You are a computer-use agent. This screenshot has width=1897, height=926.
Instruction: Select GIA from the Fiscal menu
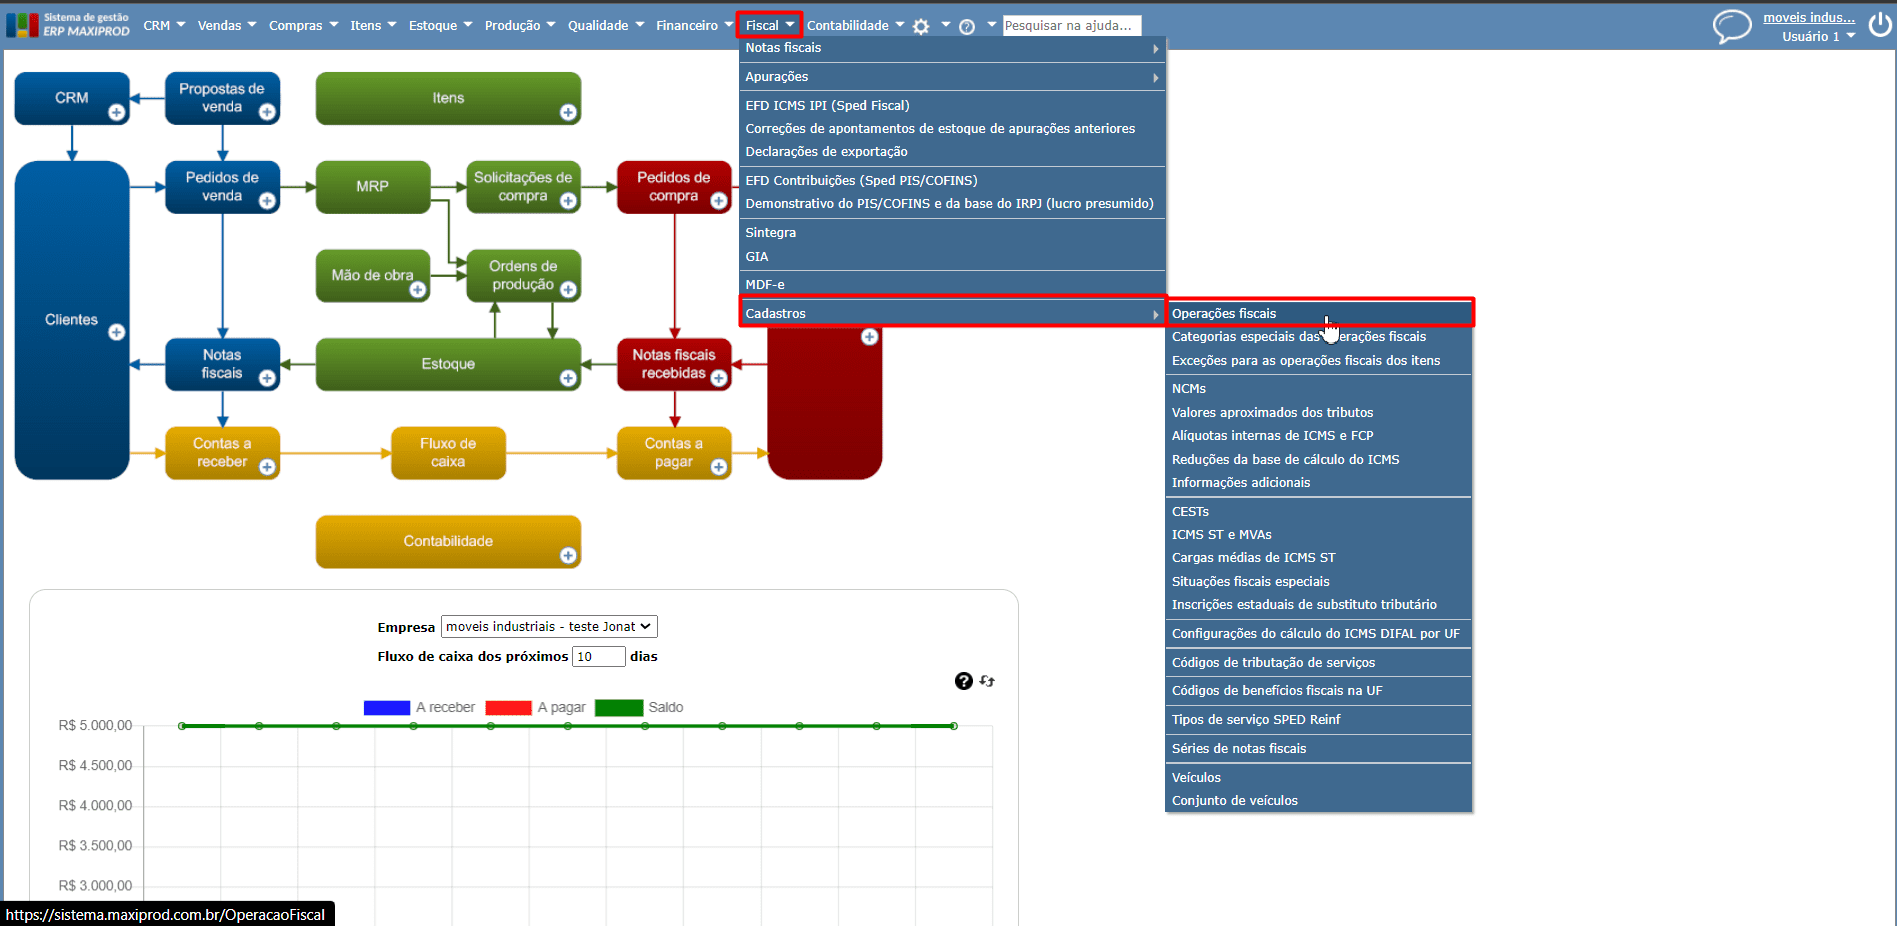tap(757, 257)
